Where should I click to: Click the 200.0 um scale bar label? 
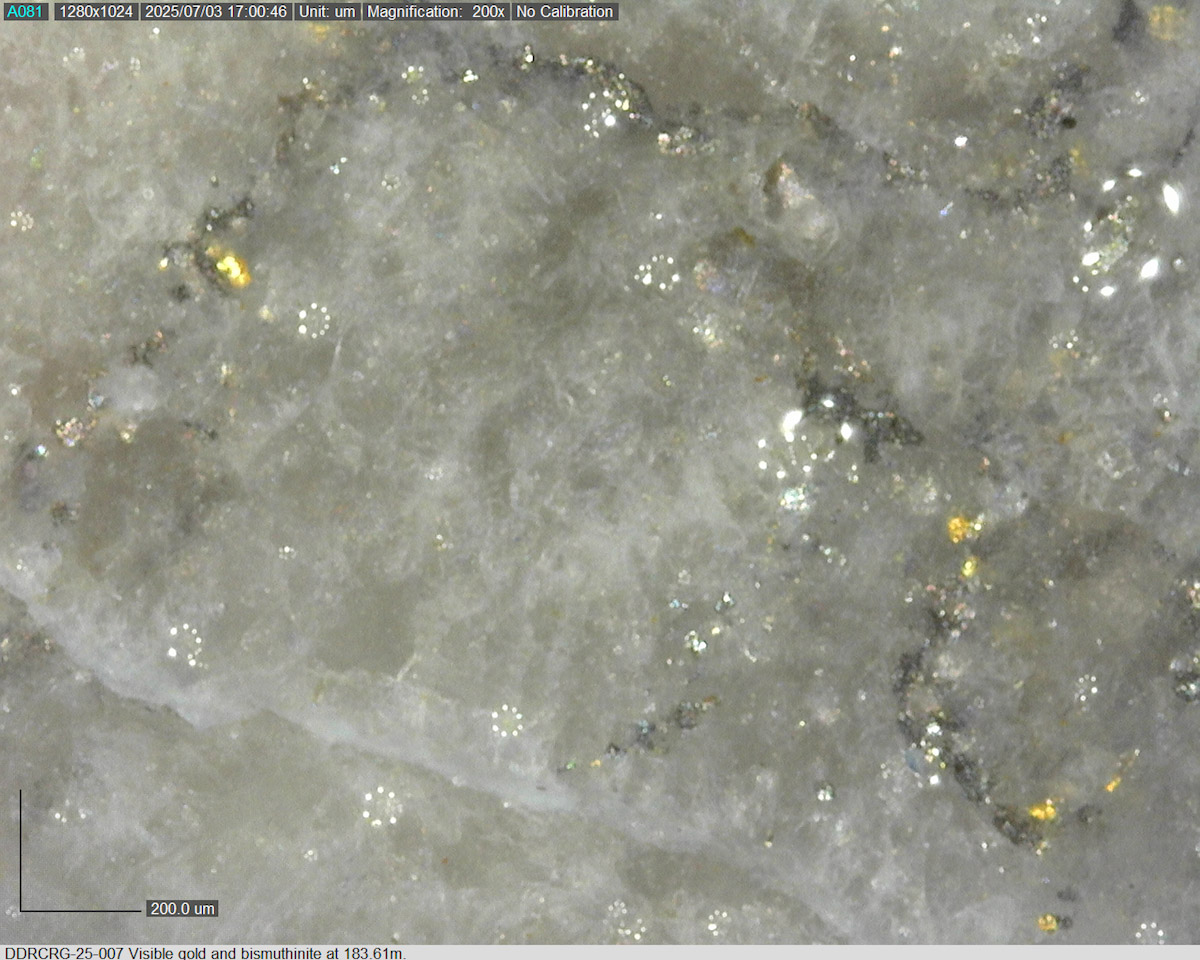click(182, 909)
